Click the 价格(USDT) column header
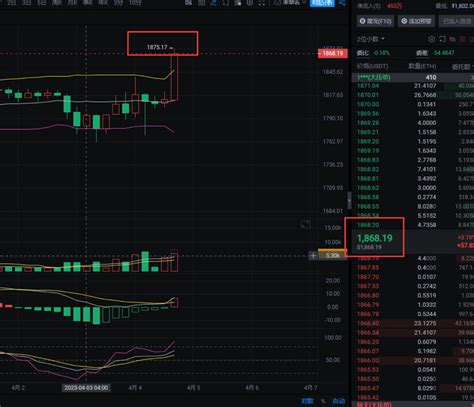The image size is (474, 407). 372,66
